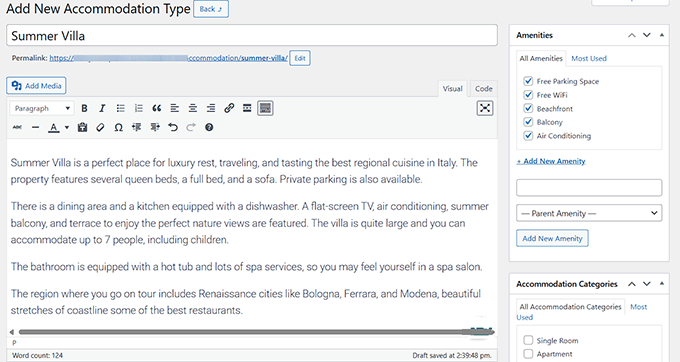This screenshot has width=680, height=362.
Task: Uncheck Free Parking Space amenity
Action: [x=528, y=81]
